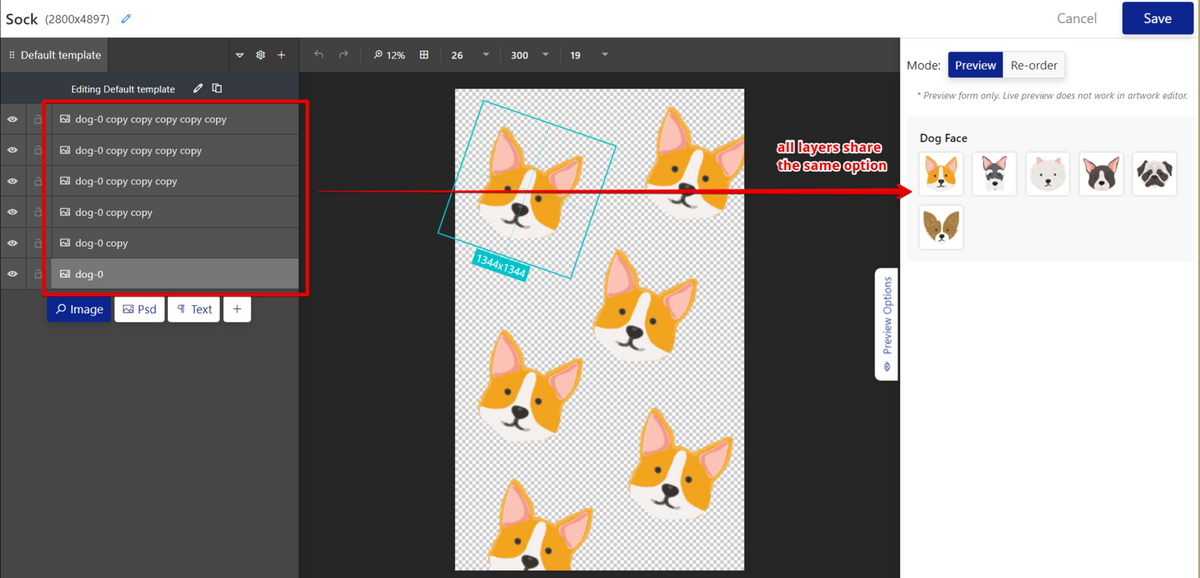Click the undo arrow in toolbar

319,55
